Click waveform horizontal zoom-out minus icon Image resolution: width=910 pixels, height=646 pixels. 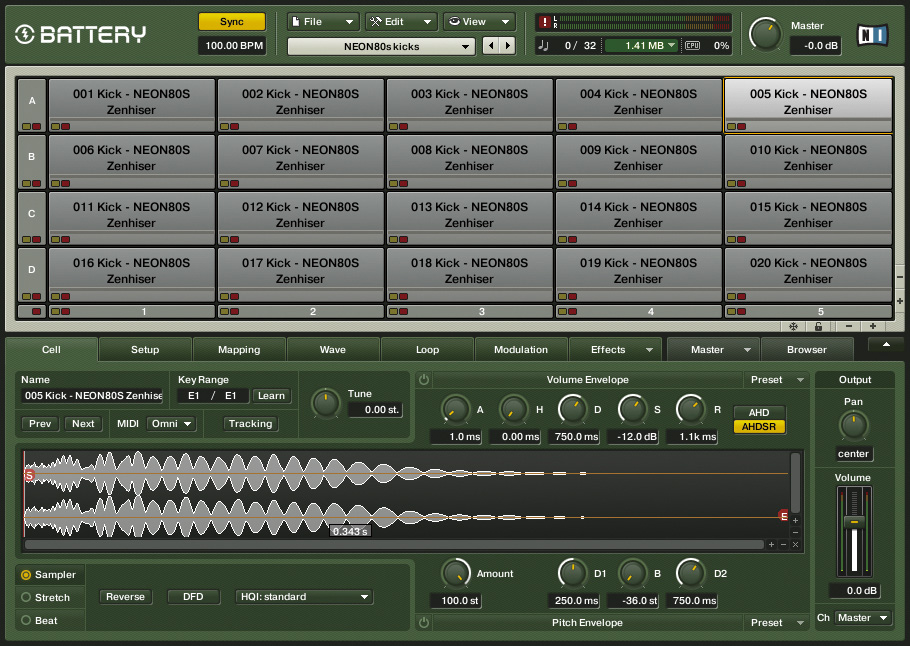click(x=783, y=544)
